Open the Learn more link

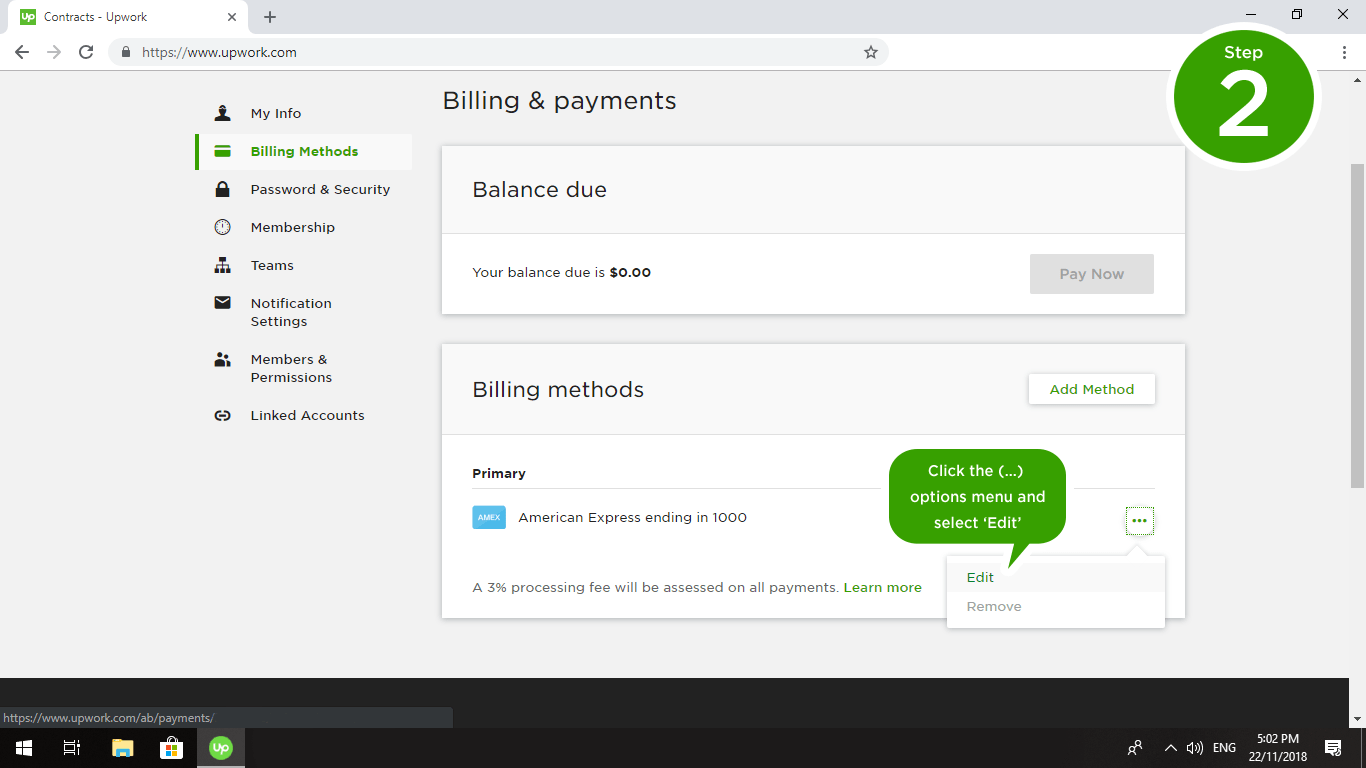click(882, 587)
